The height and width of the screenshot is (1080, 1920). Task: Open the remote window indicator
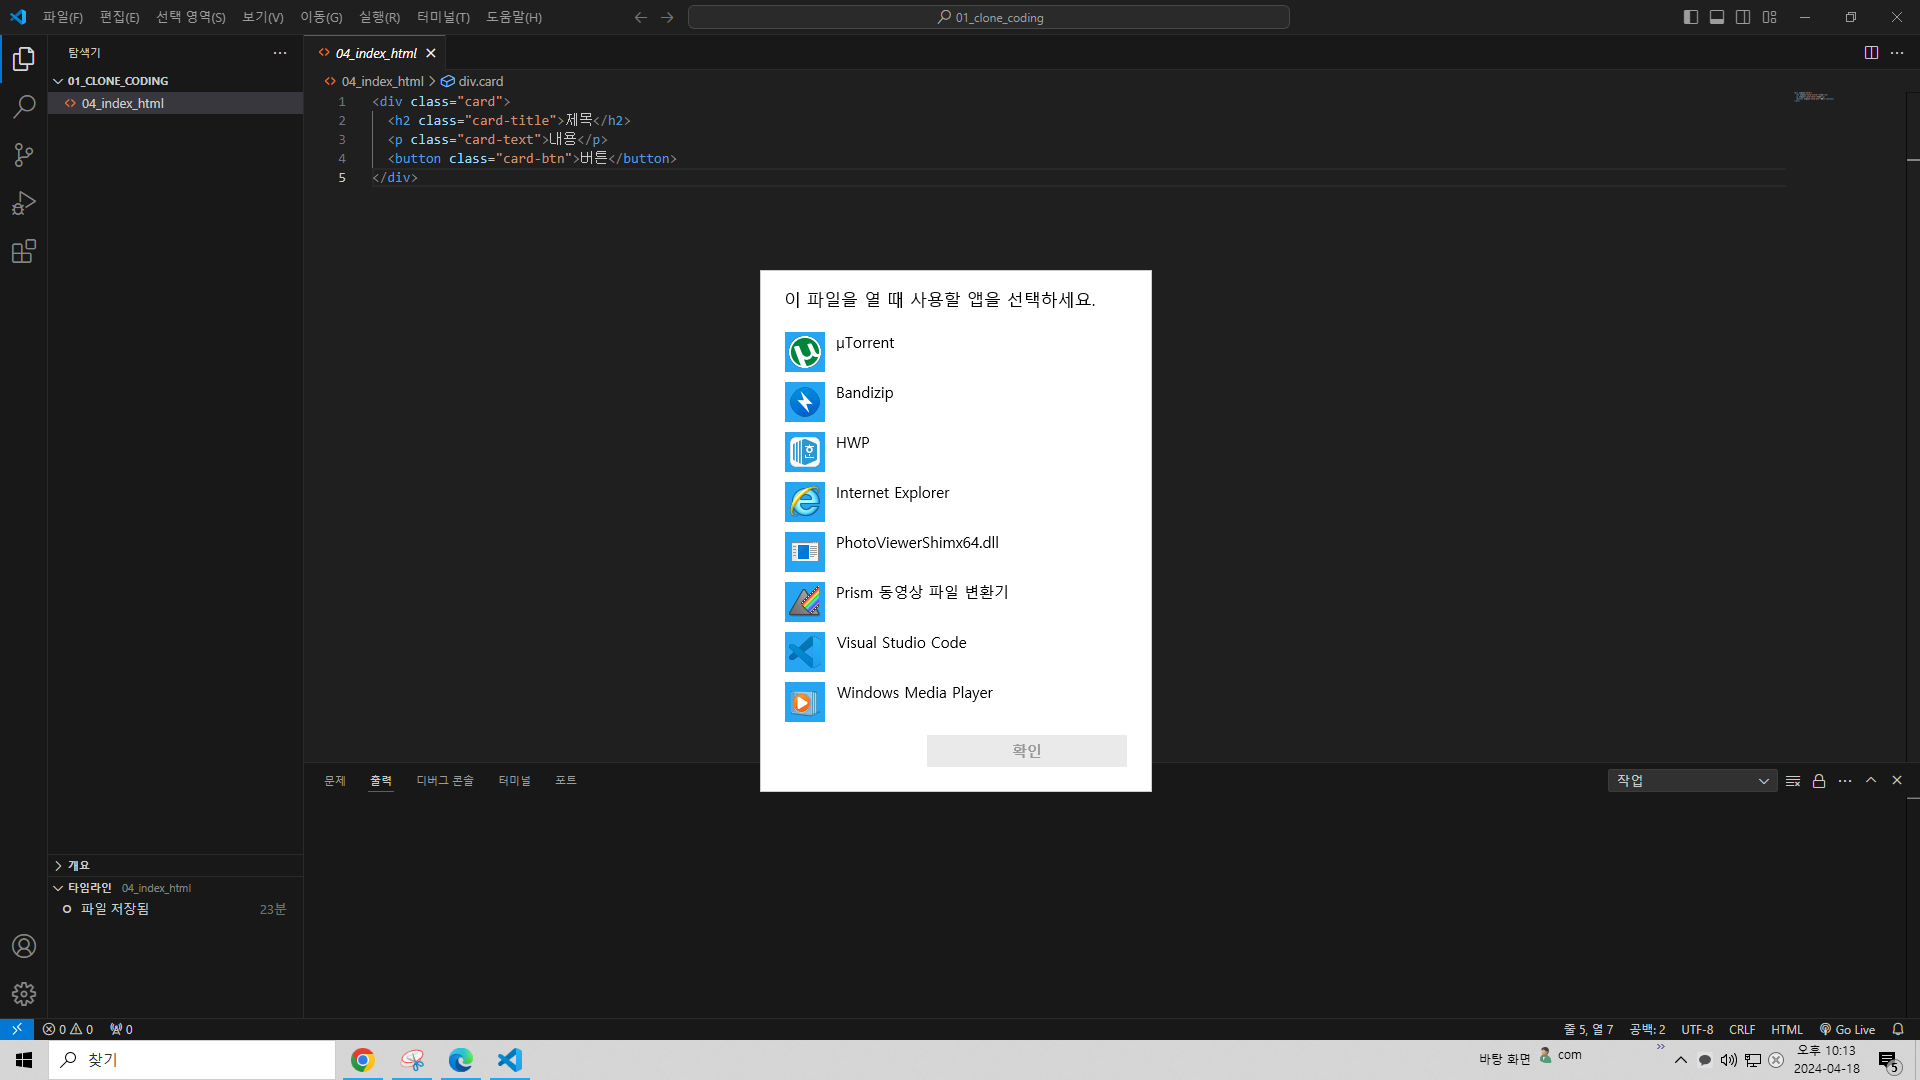click(x=17, y=1029)
